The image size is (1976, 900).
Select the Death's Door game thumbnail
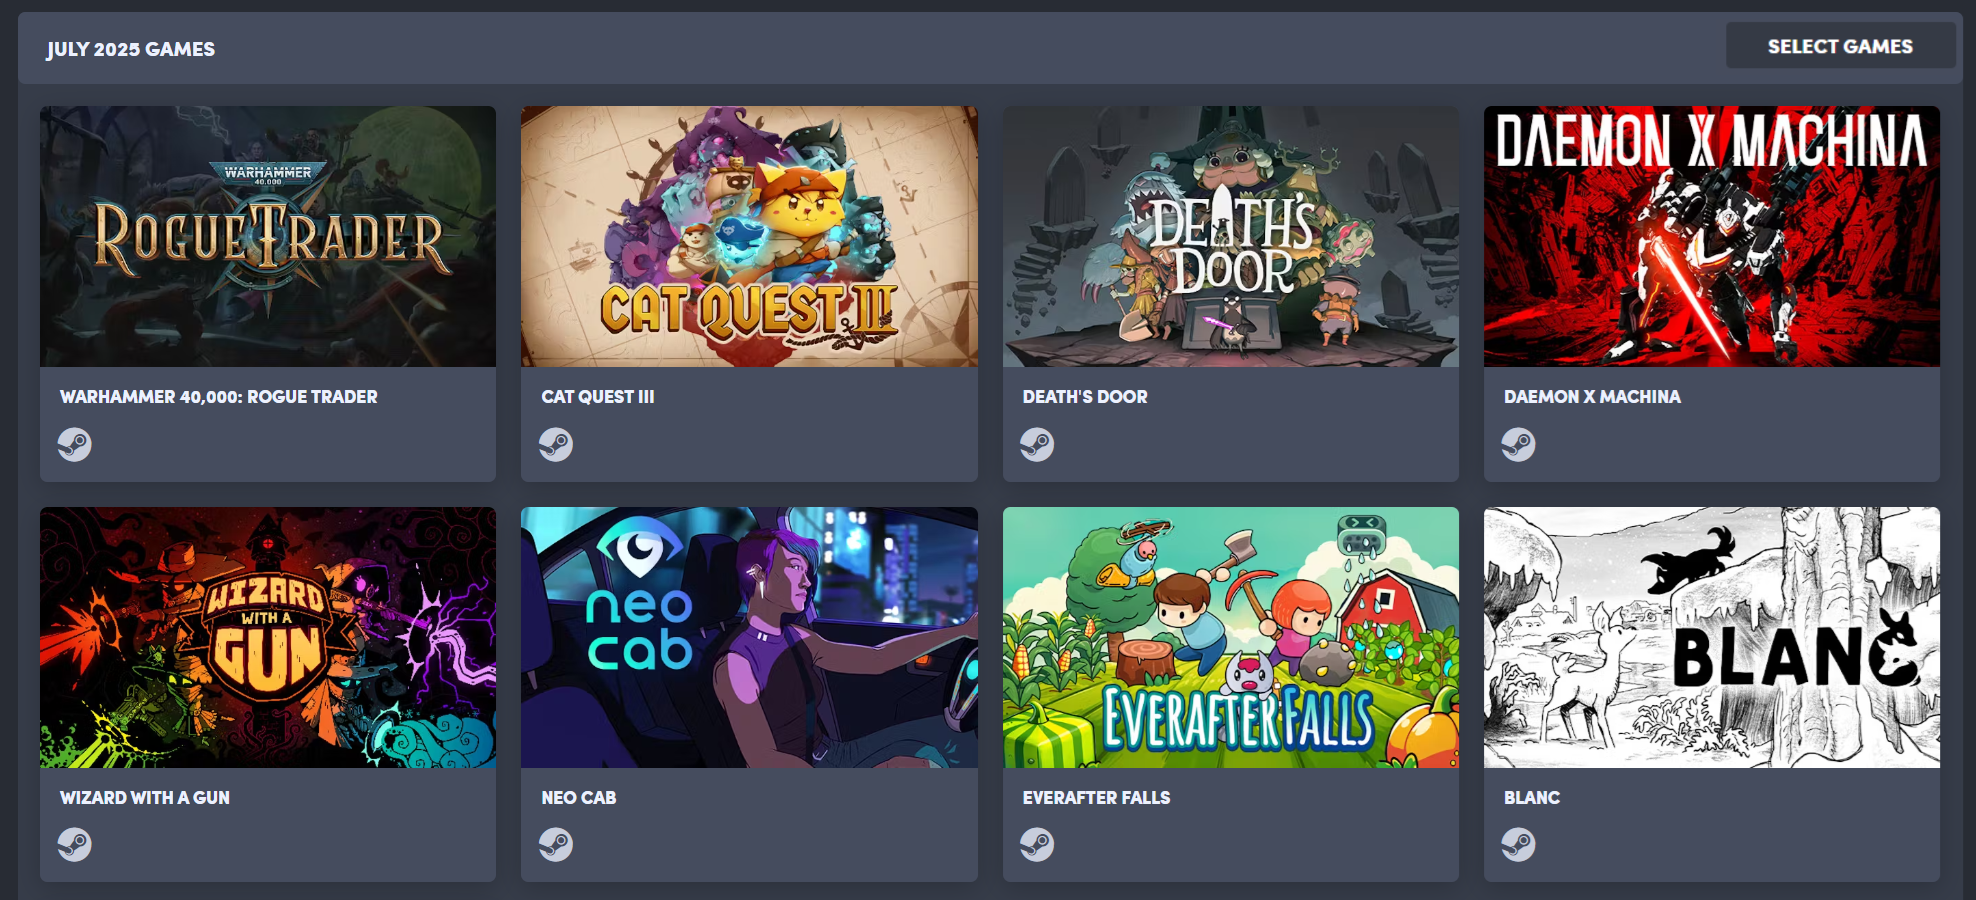click(1231, 236)
